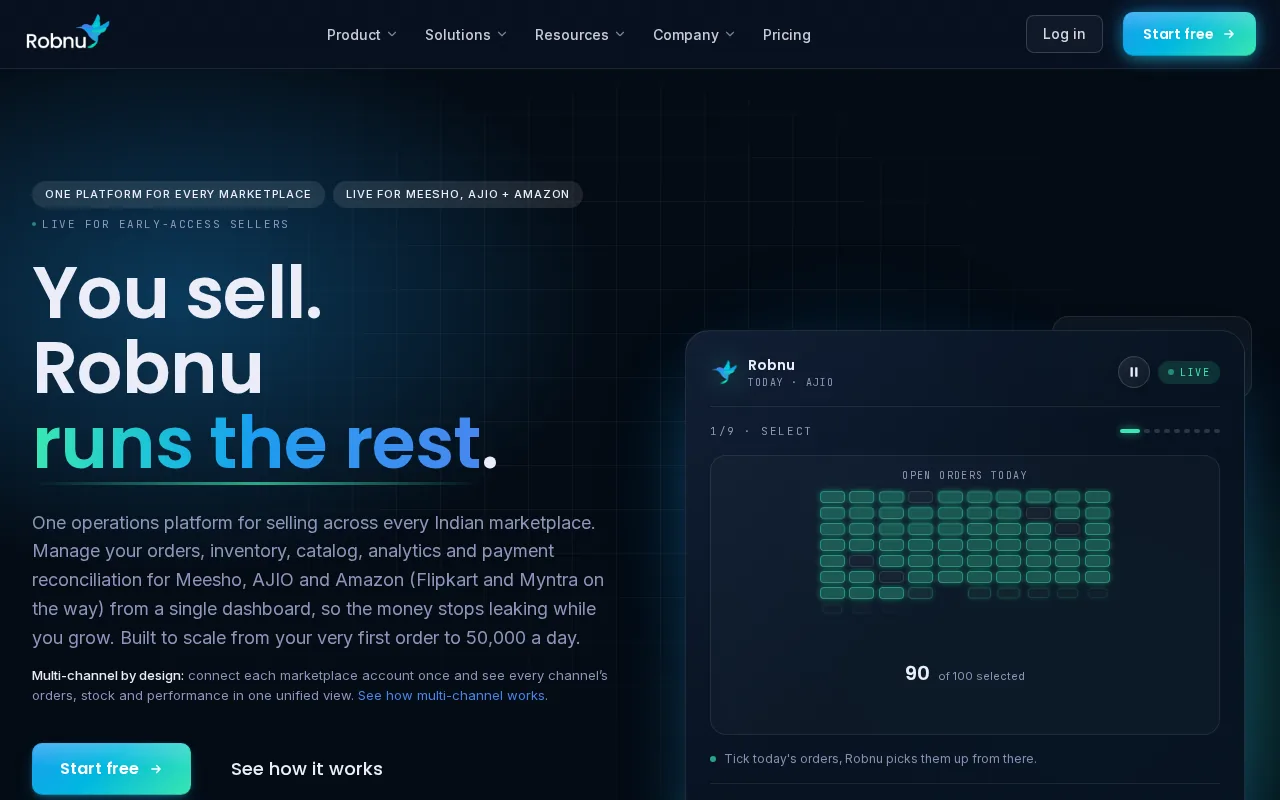The height and width of the screenshot is (800, 1280).
Task: Open See how multi-channel works link
Action: 451,696
